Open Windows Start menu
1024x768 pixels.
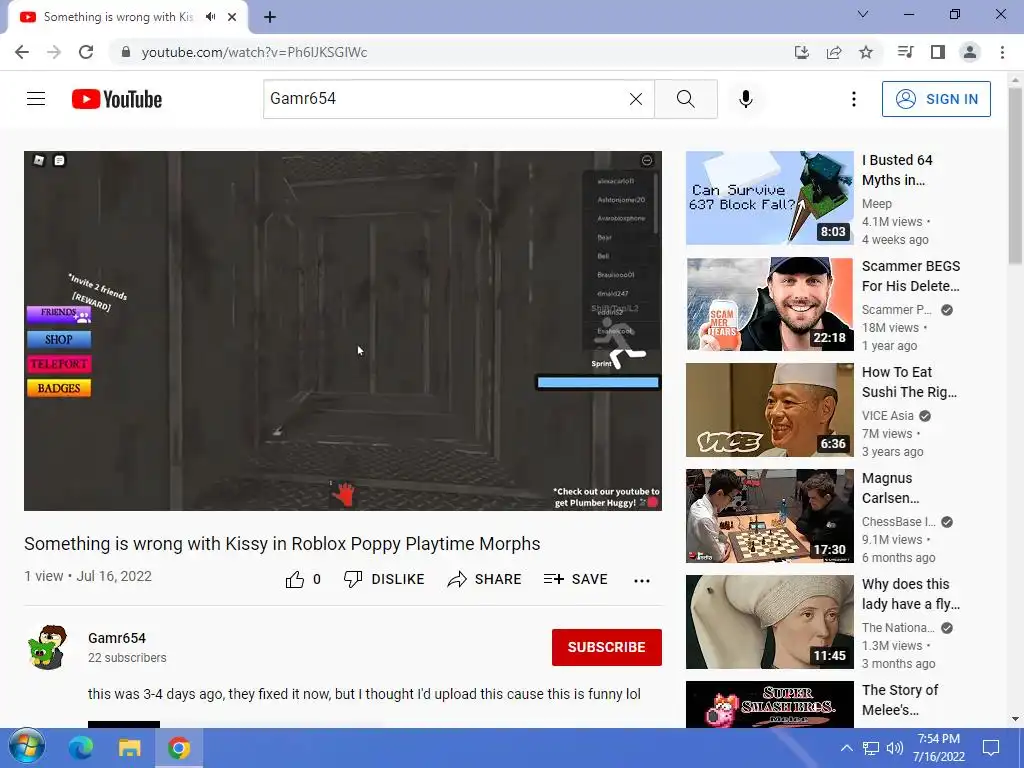click(x=26, y=748)
